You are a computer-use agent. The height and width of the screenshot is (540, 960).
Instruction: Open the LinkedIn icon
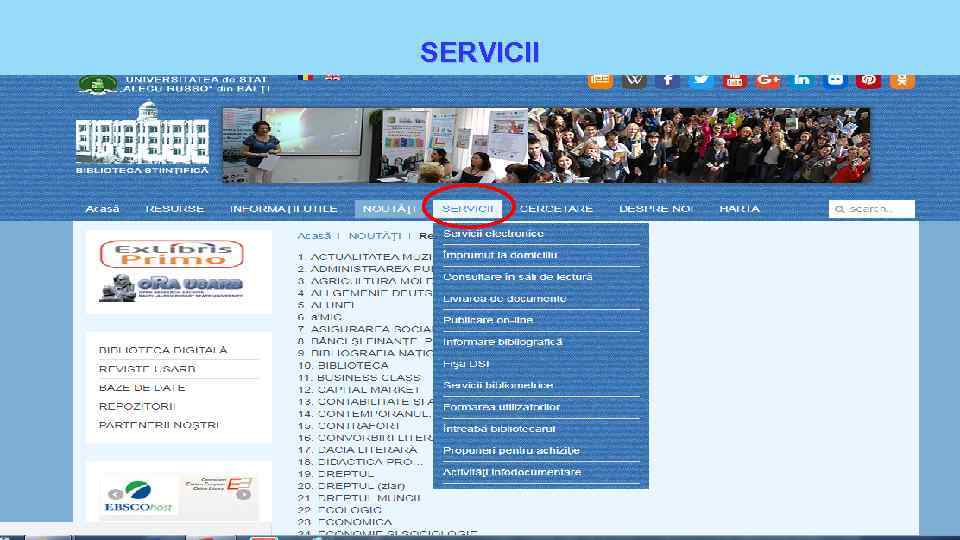801,81
